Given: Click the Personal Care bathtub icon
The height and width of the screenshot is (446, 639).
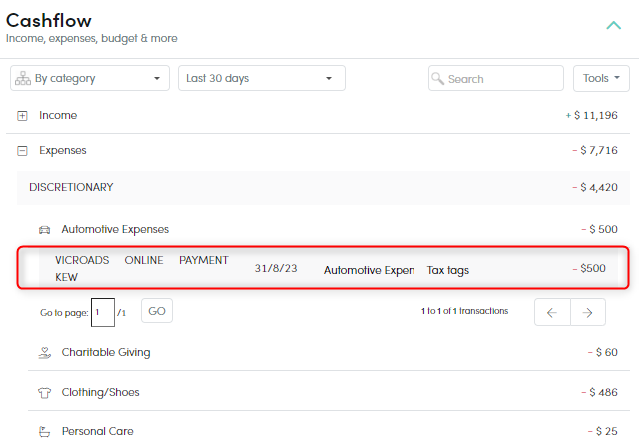Looking at the screenshot, I should 44,431.
